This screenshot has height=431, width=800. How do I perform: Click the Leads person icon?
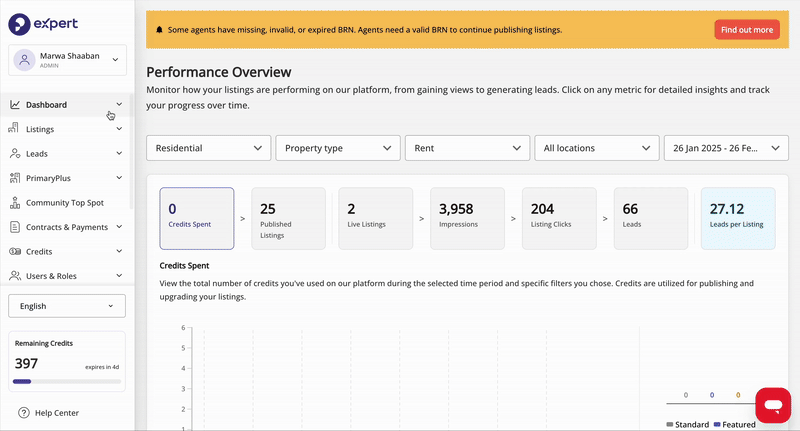pyautogui.click(x=15, y=153)
